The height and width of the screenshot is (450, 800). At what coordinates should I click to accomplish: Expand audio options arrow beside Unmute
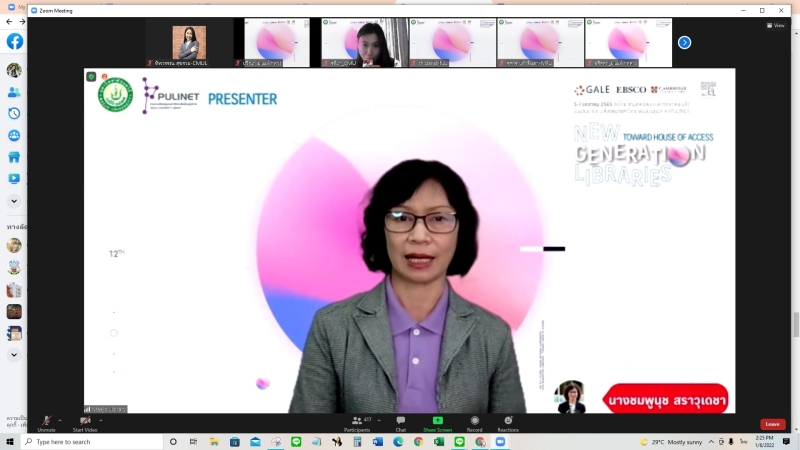(60, 419)
